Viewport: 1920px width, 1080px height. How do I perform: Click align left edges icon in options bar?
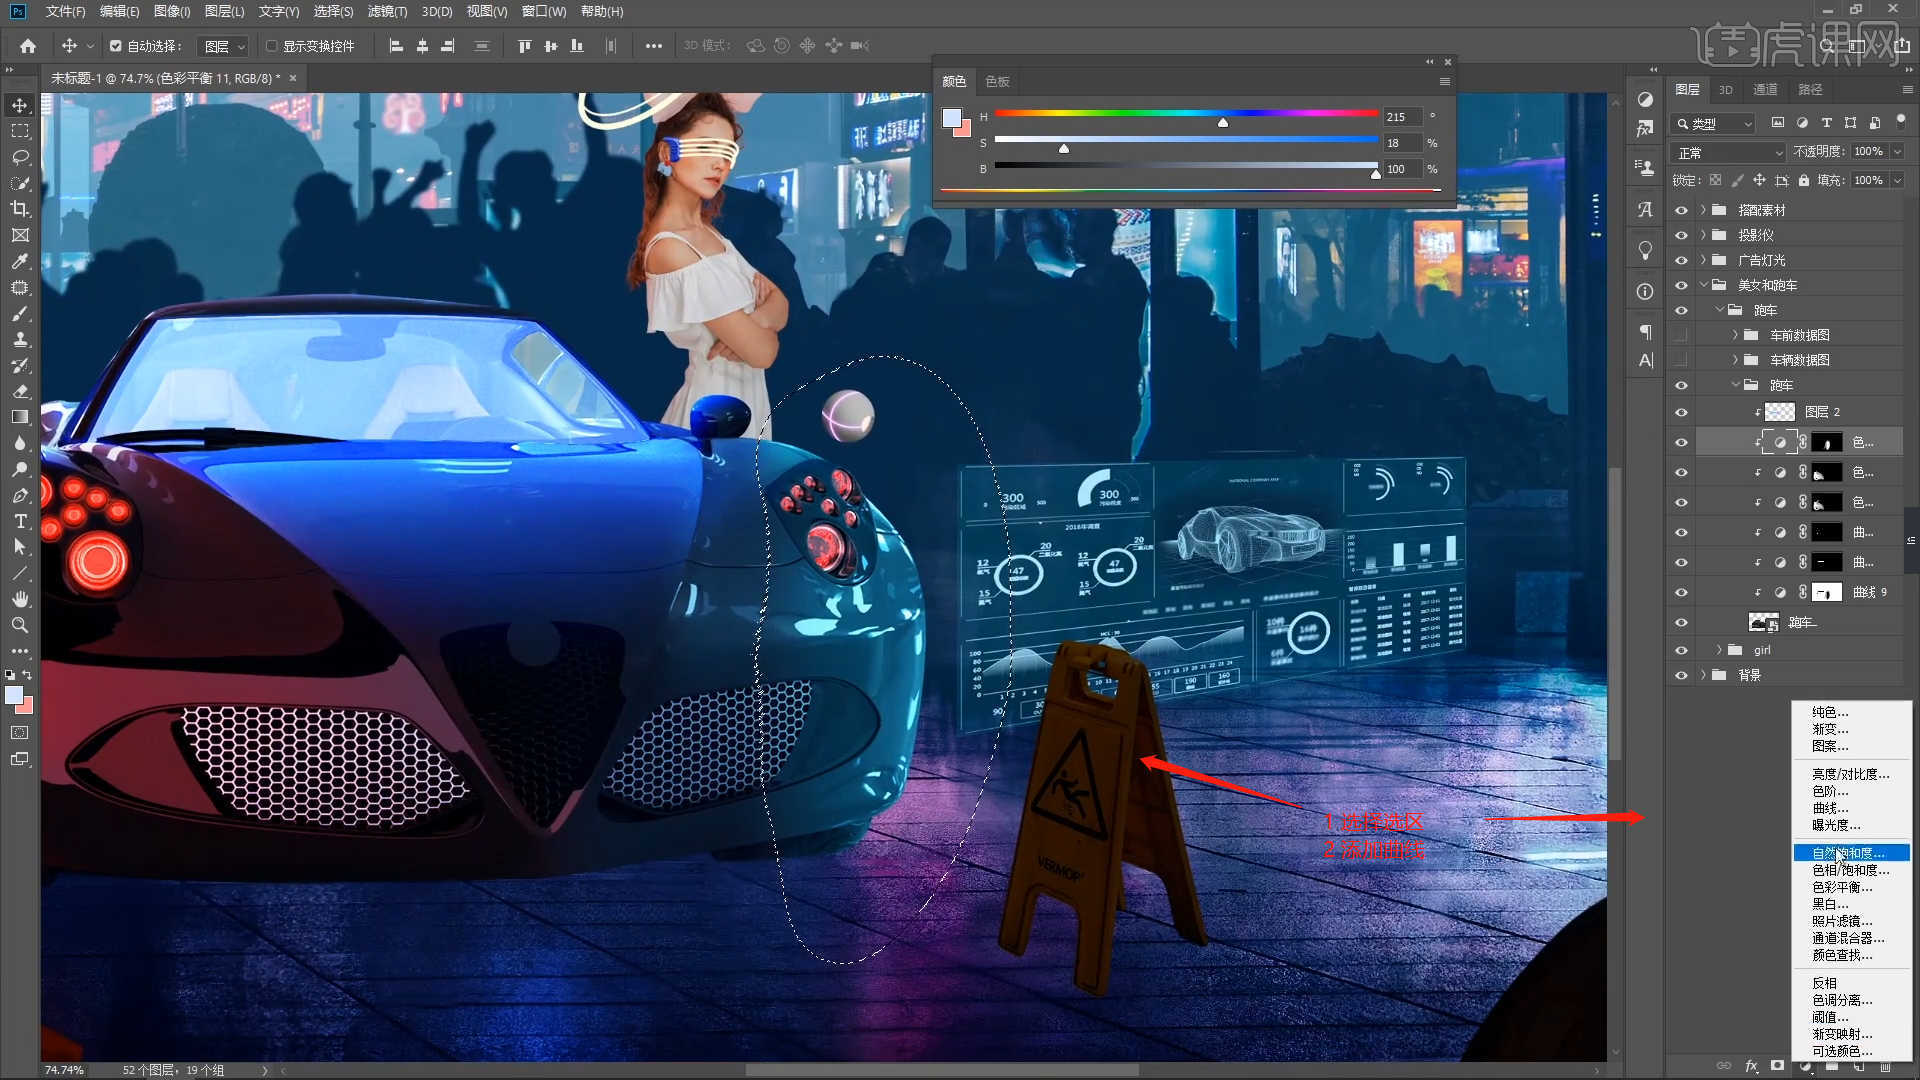coord(396,46)
